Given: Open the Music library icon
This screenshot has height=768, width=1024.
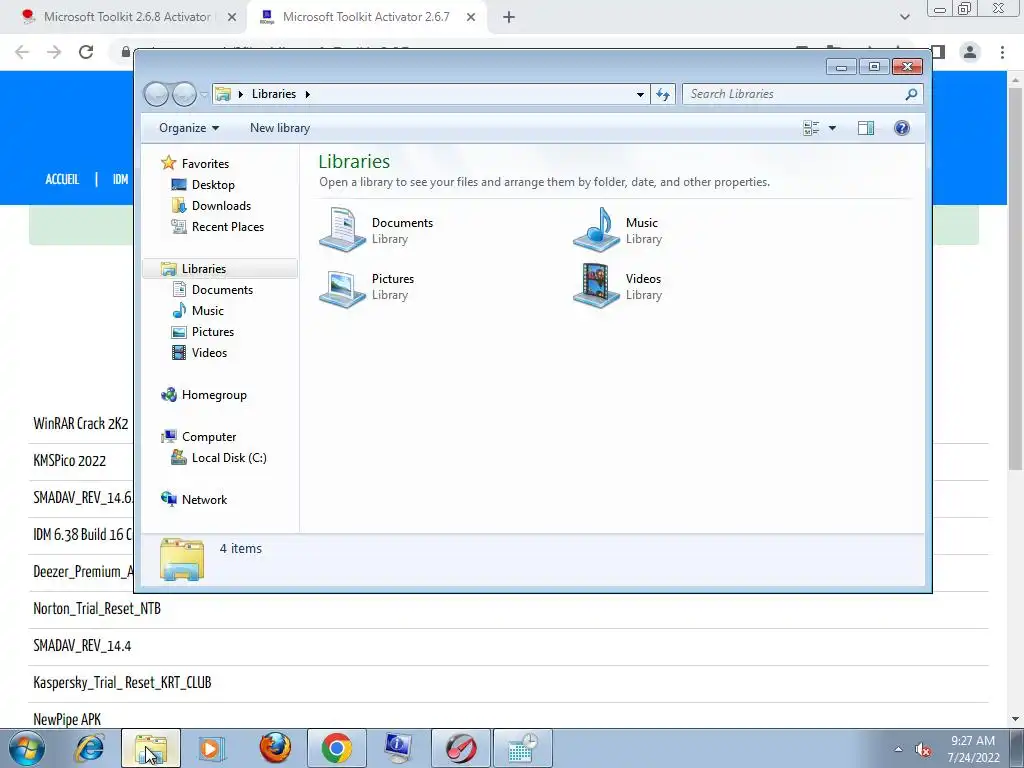Looking at the screenshot, I should (596, 230).
